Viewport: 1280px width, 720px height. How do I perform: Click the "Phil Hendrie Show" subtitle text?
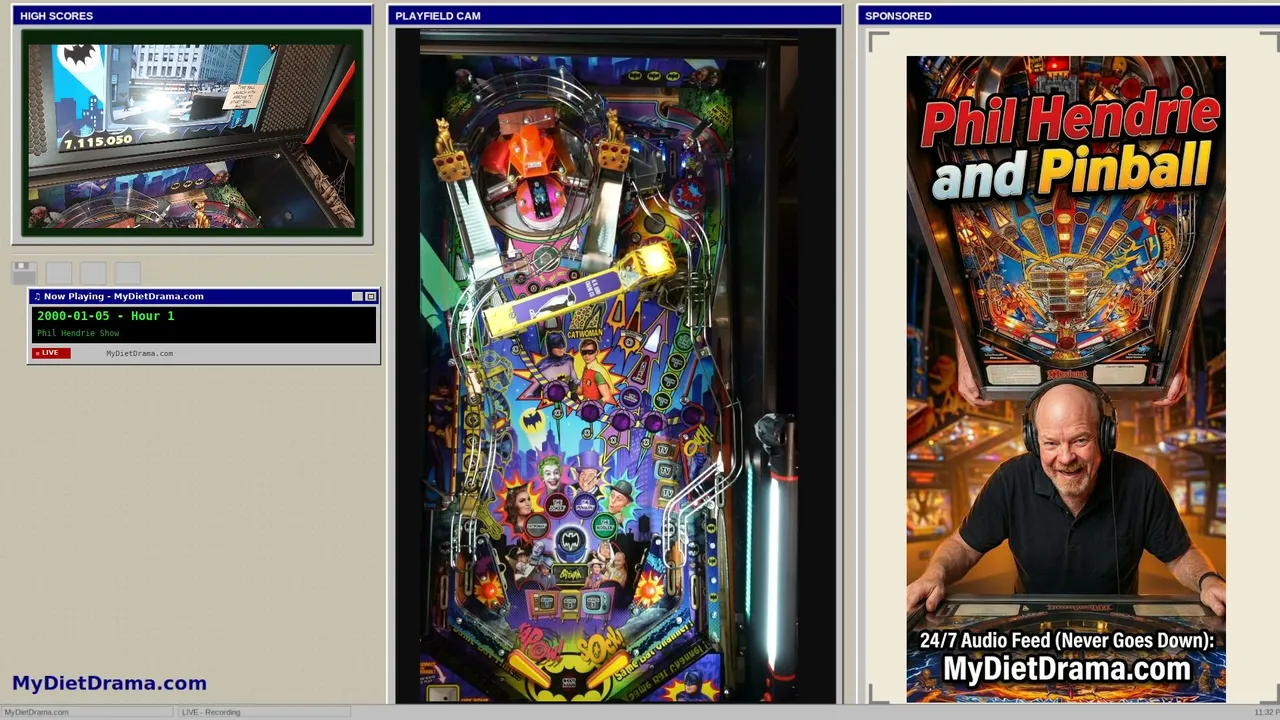click(78, 333)
